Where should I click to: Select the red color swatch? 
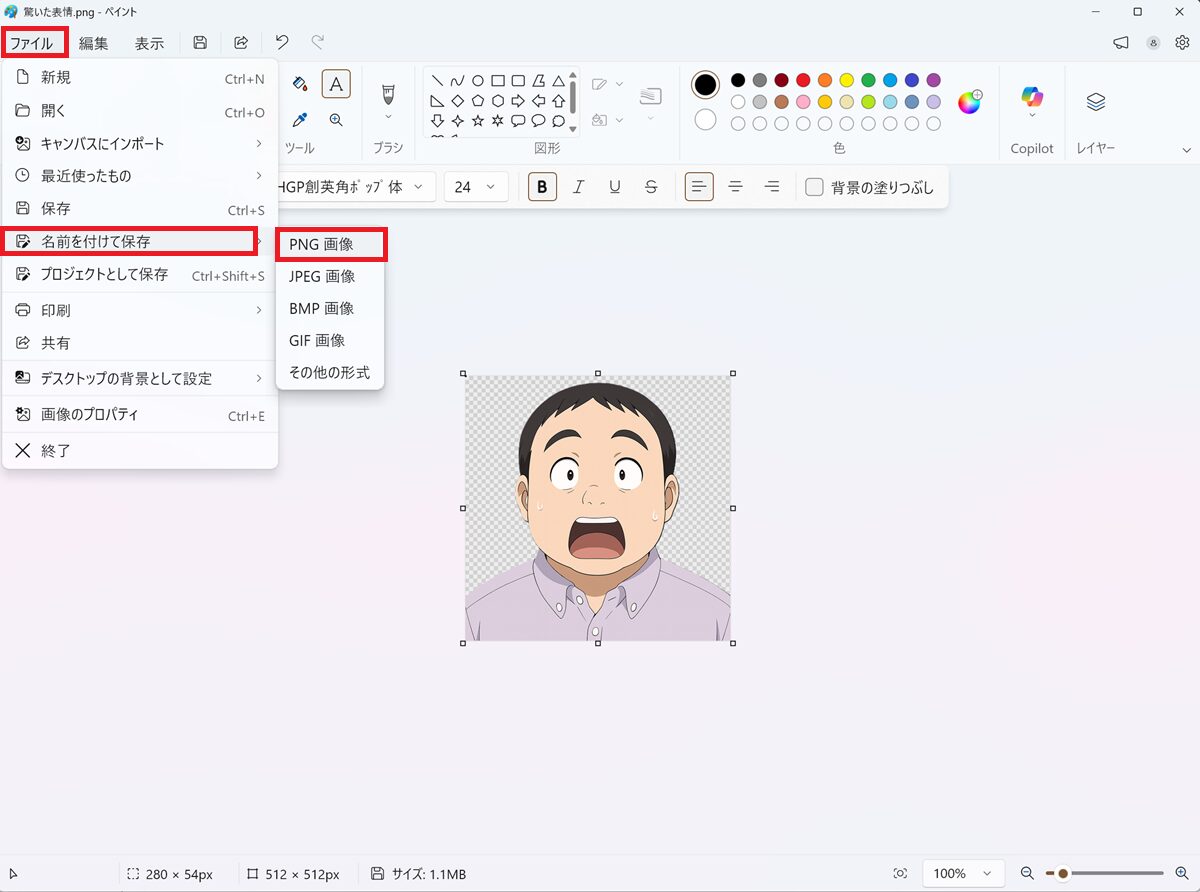pos(802,80)
